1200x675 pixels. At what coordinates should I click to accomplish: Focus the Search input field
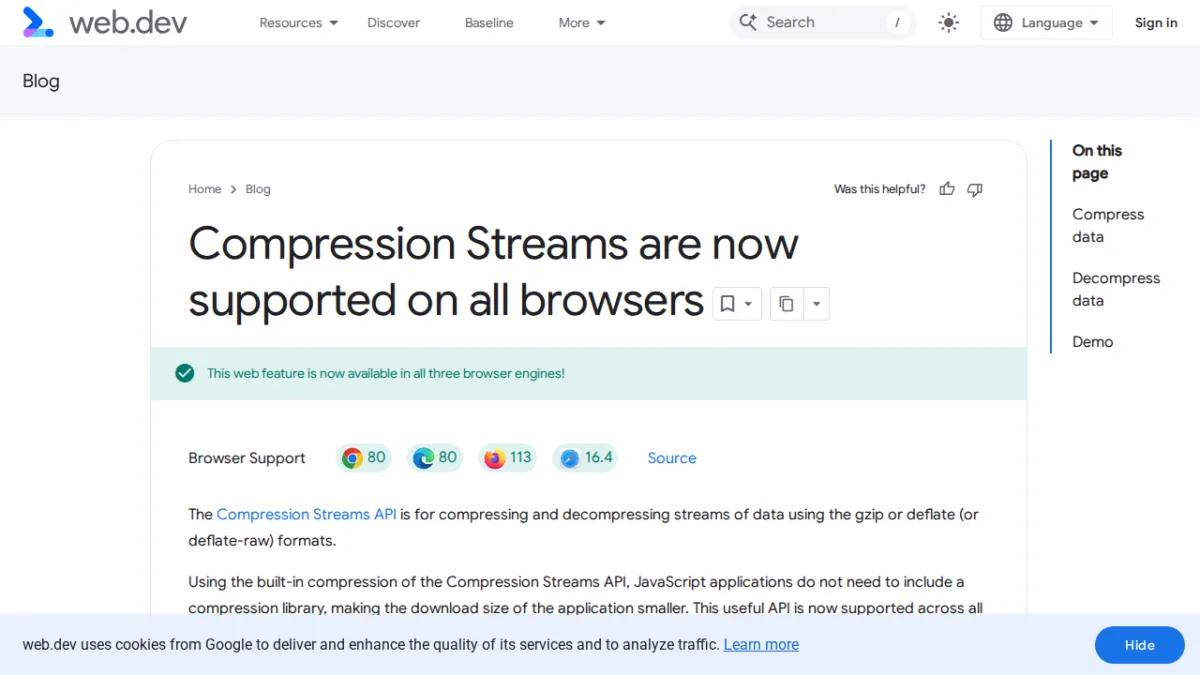[822, 22]
